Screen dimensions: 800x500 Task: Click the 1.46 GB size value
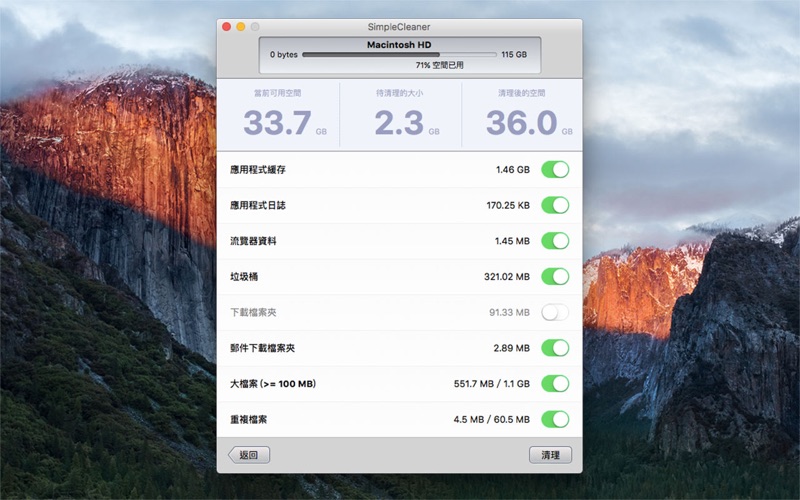pyautogui.click(x=513, y=169)
